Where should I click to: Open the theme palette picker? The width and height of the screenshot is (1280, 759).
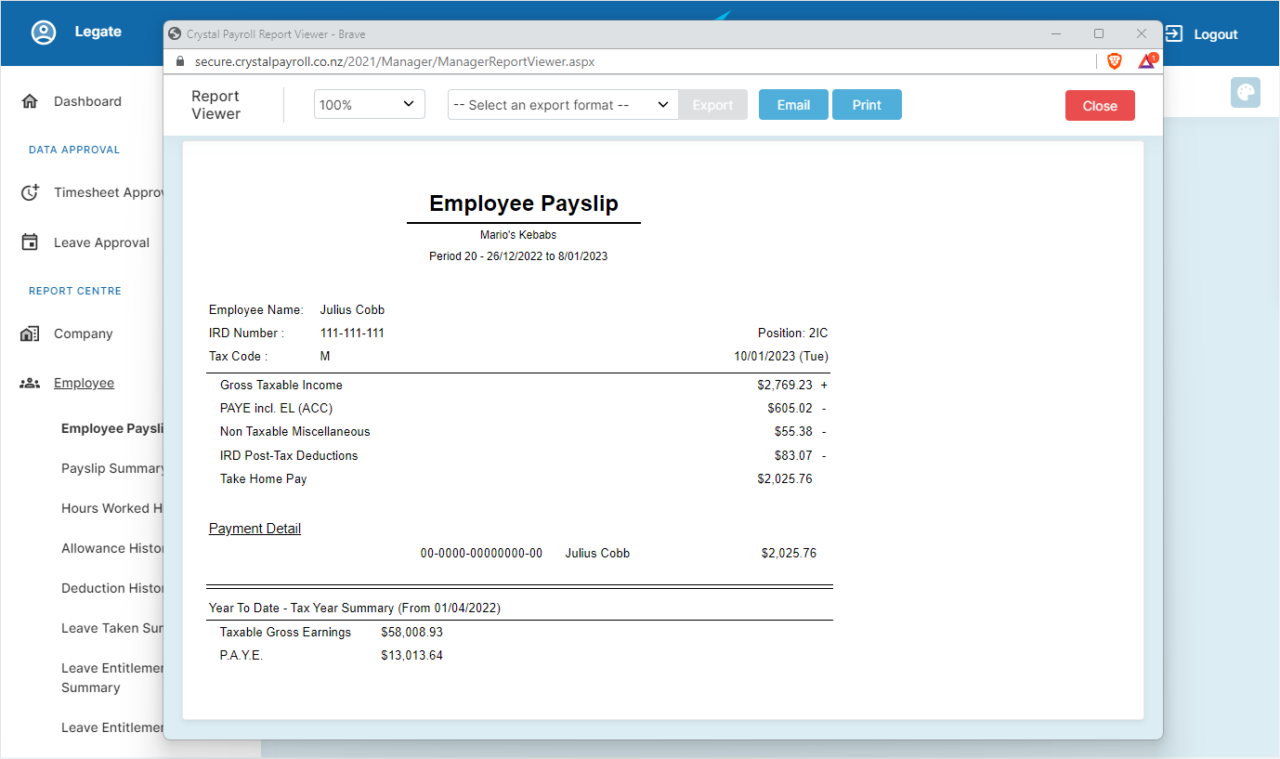pyautogui.click(x=1245, y=92)
